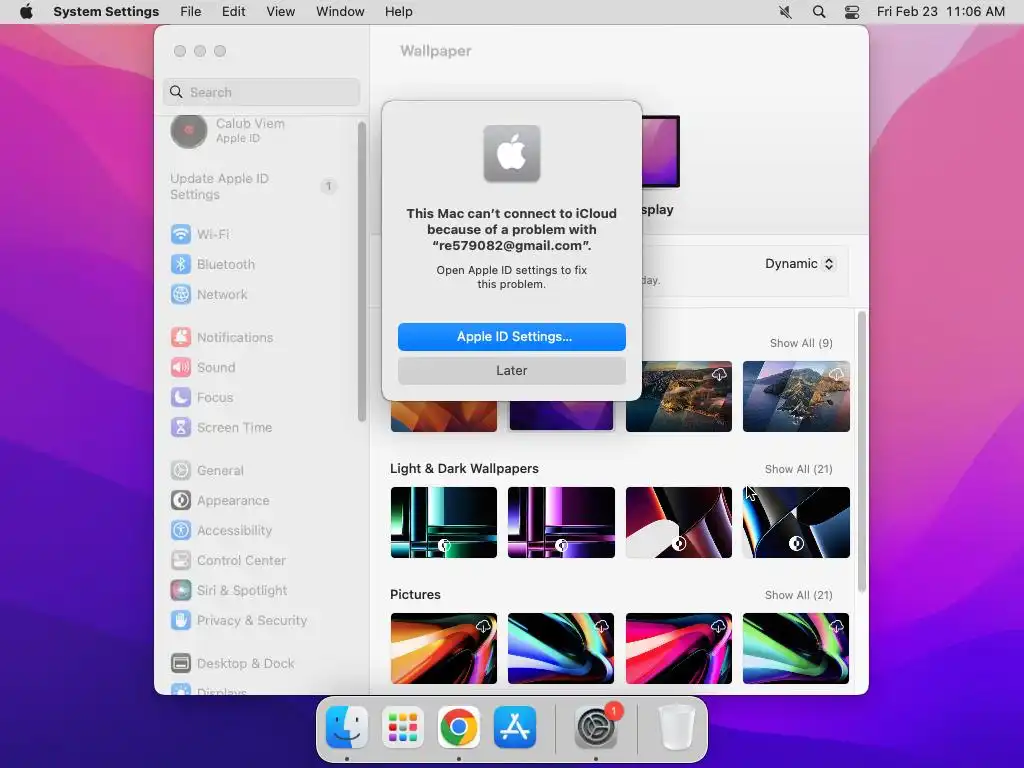Image resolution: width=1024 pixels, height=768 pixels.
Task: Open the General gear icon
Action: tap(181, 470)
